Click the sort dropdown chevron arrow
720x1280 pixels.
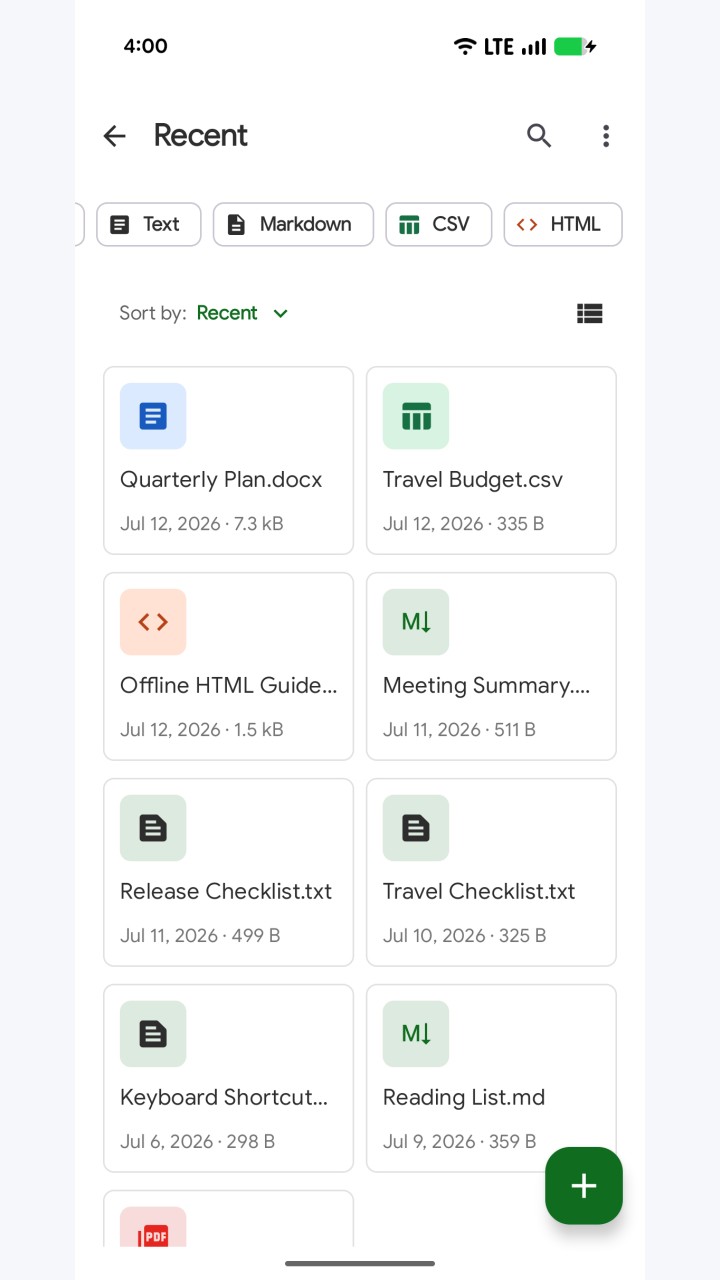(x=281, y=314)
